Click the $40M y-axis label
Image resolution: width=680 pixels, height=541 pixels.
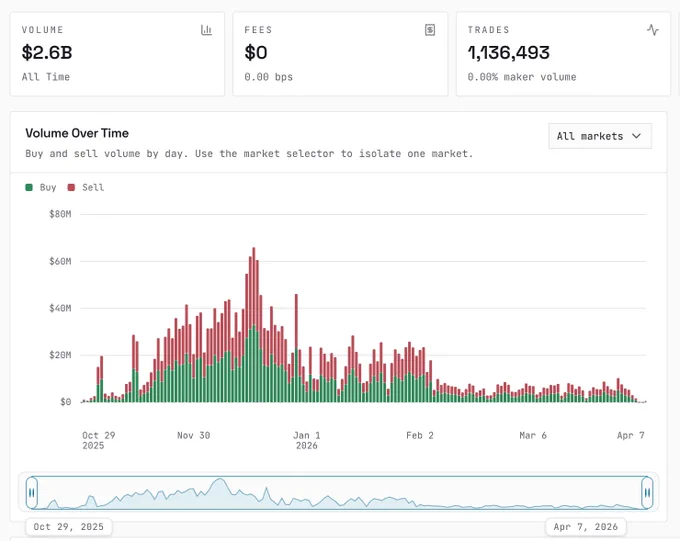(x=60, y=308)
